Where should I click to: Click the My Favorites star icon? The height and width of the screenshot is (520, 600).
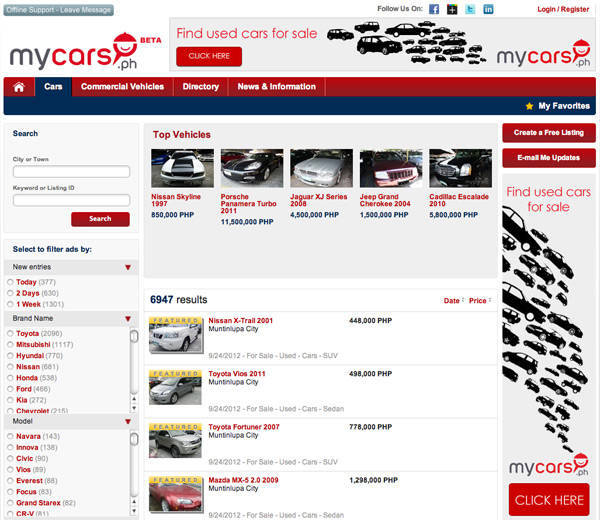click(x=530, y=106)
